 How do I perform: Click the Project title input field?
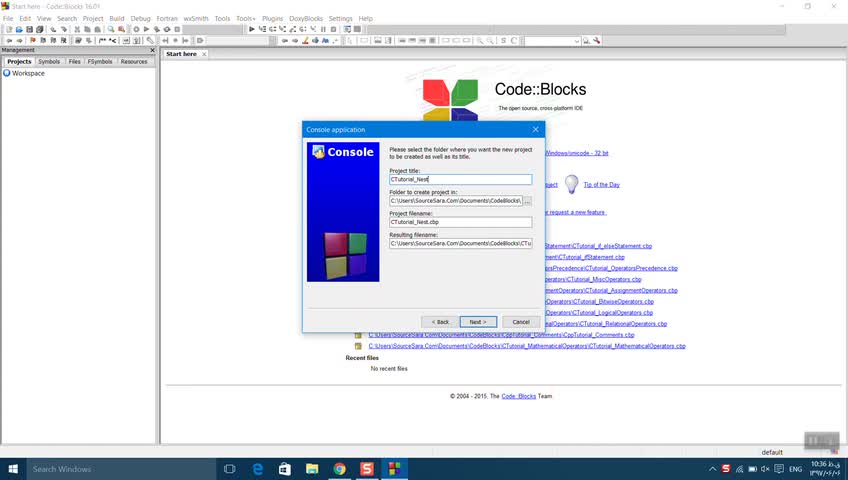(x=460, y=179)
